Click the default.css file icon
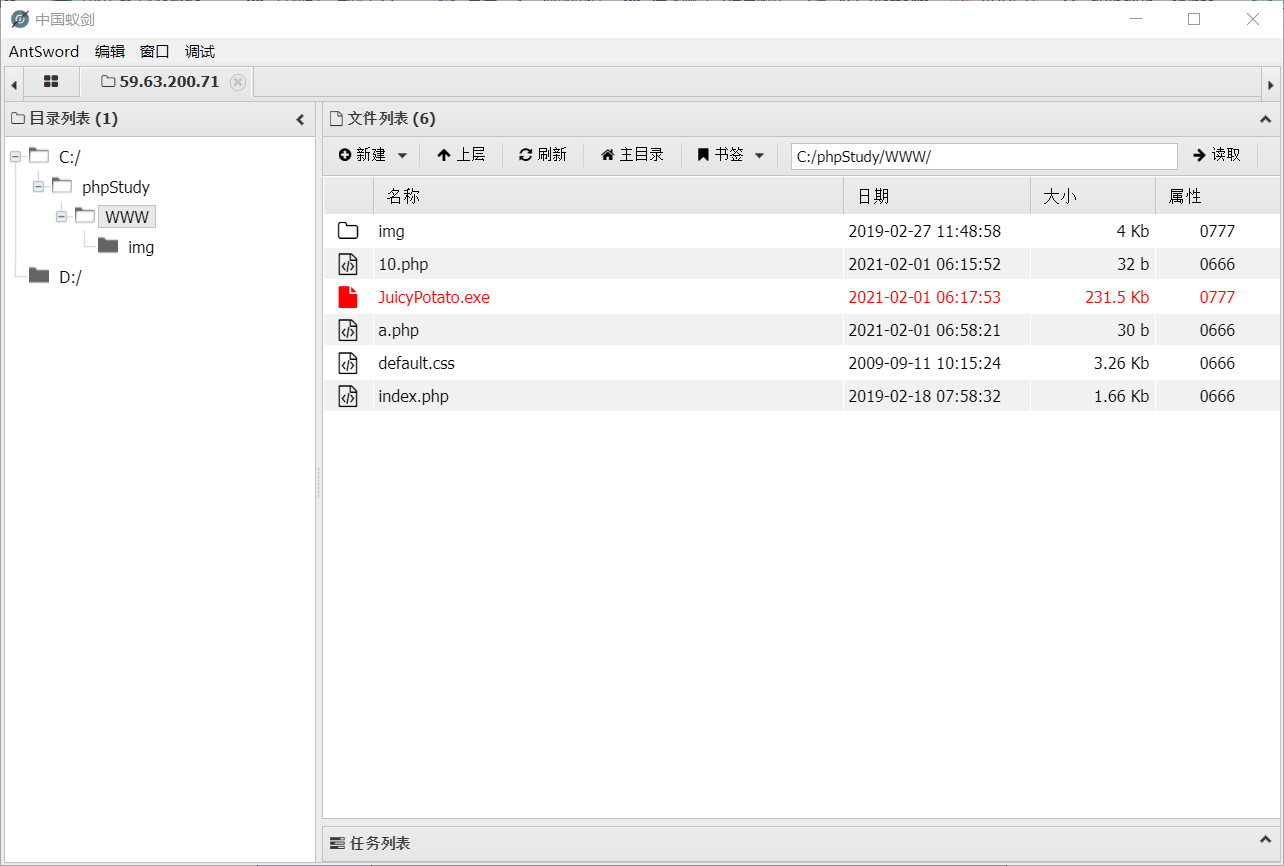Screen dimensions: 1284x866 348,363
